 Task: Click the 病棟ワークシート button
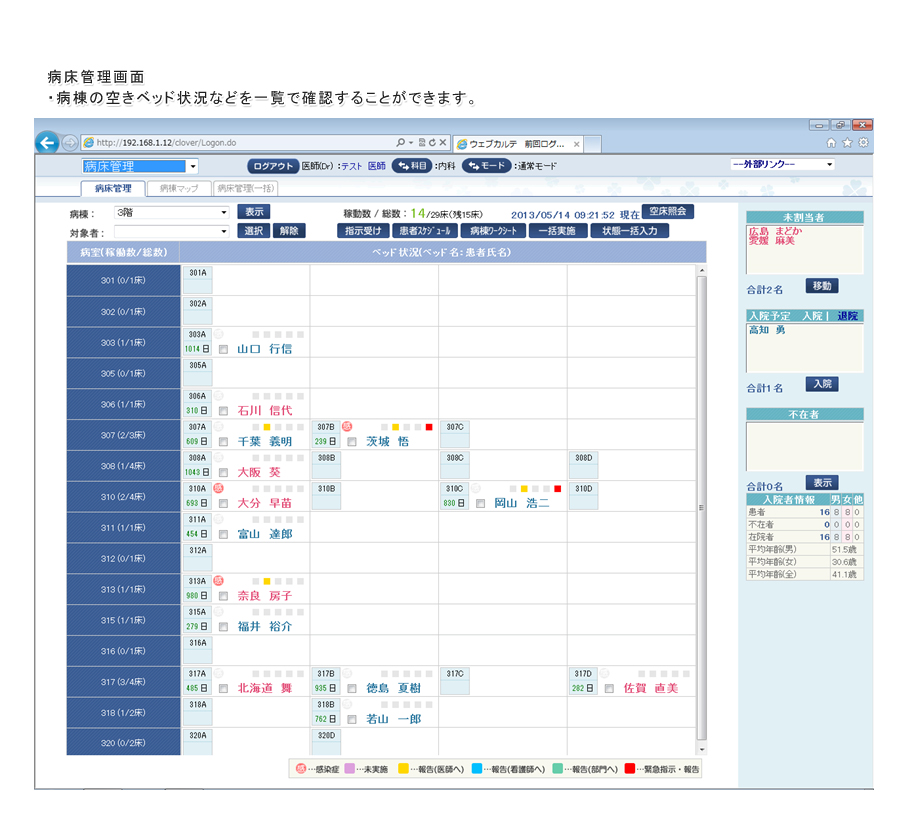(x=493, y=231)
